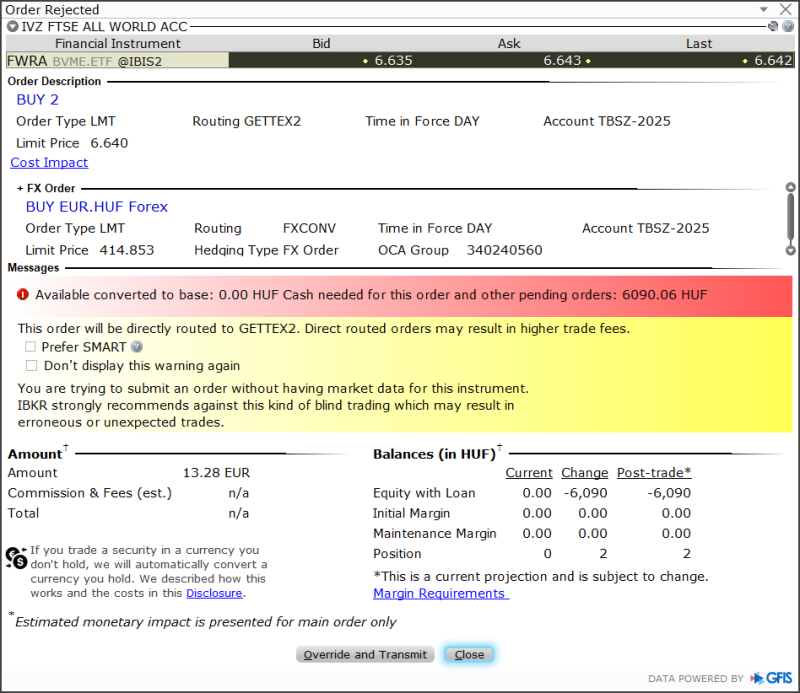Close the Order Rejected window
This screenshot has width=800, height=693.
(786, 9)
